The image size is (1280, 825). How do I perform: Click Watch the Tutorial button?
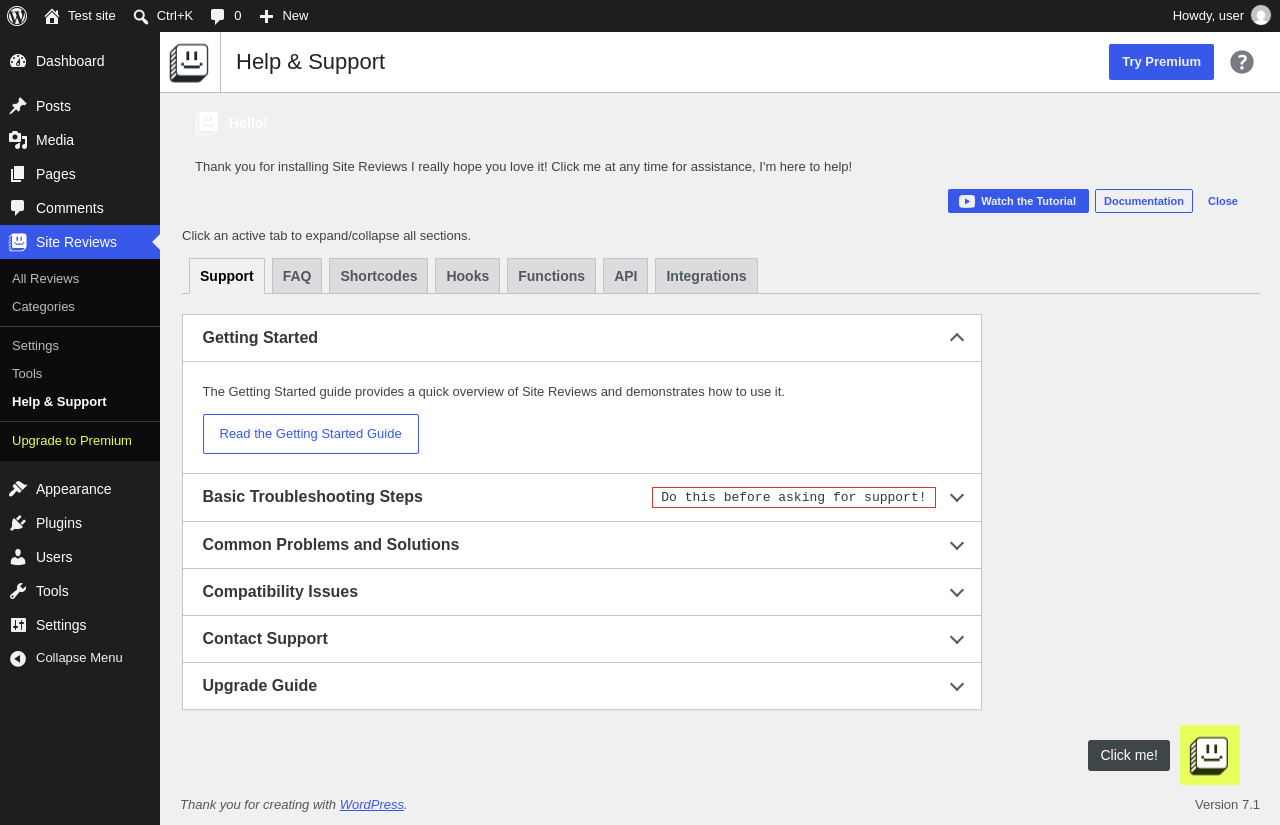coord(1018,201)
